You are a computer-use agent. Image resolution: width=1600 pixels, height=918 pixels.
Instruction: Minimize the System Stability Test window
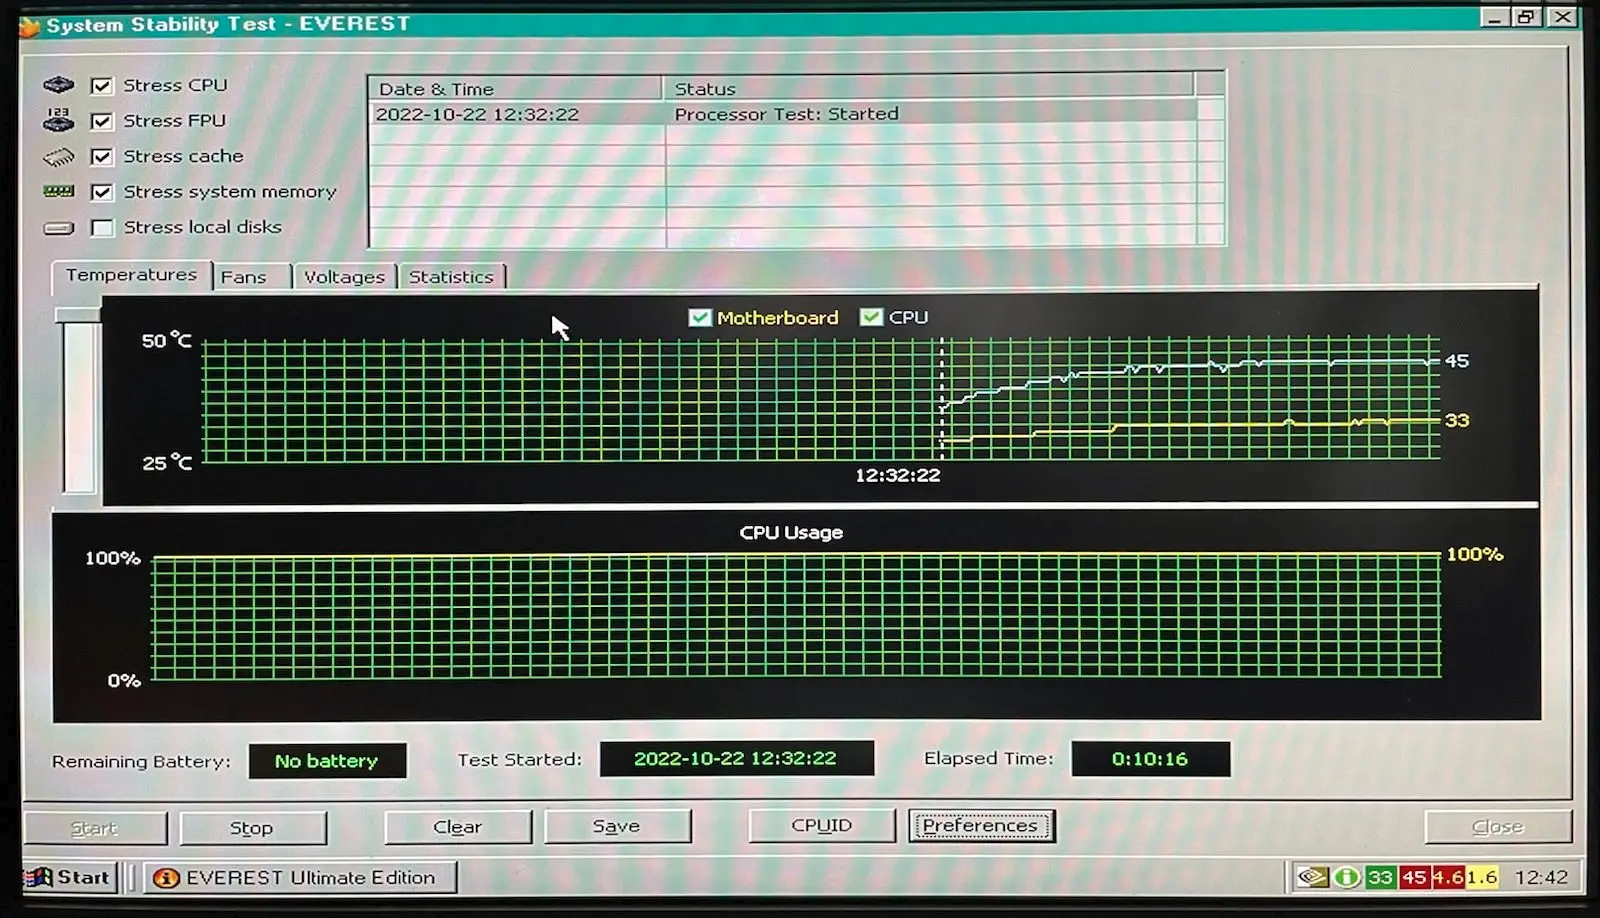pos(1494,17)
